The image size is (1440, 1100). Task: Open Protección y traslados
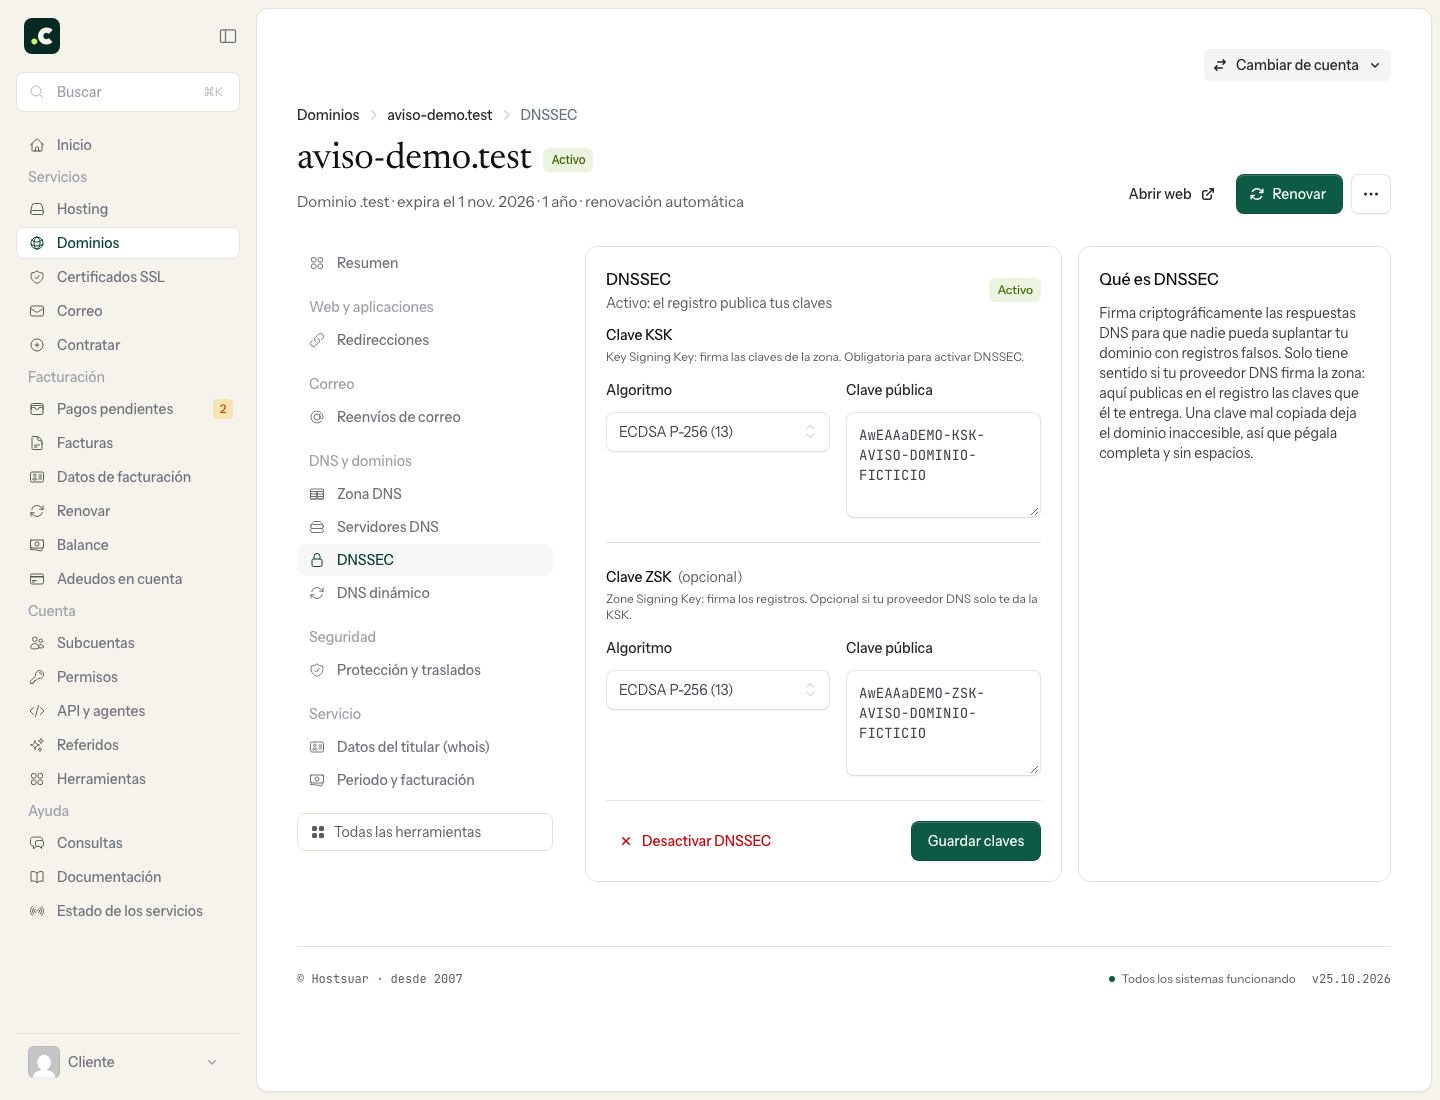425,670
